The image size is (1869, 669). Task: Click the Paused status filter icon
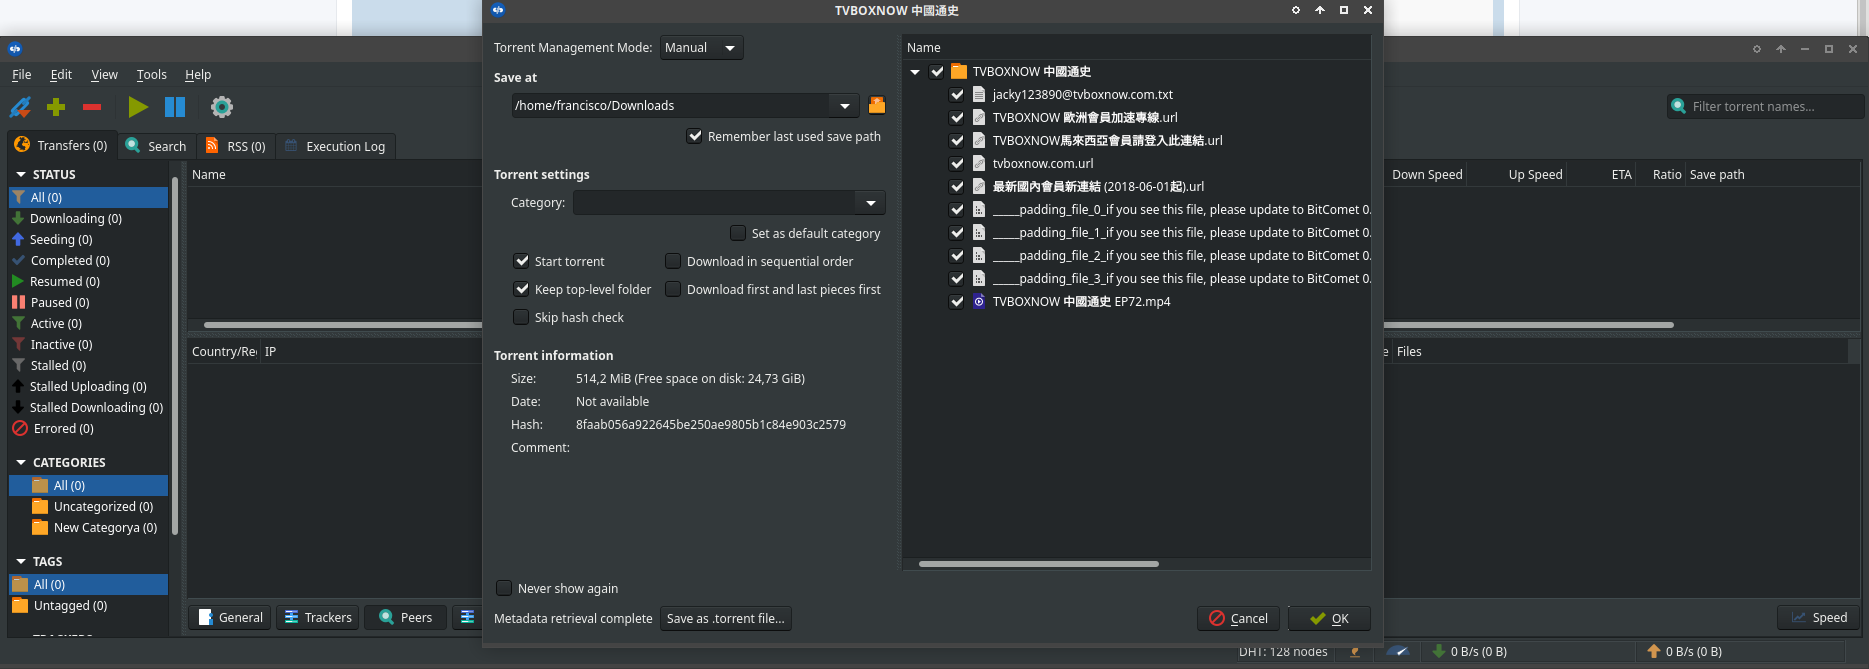[x=18, y=302]
